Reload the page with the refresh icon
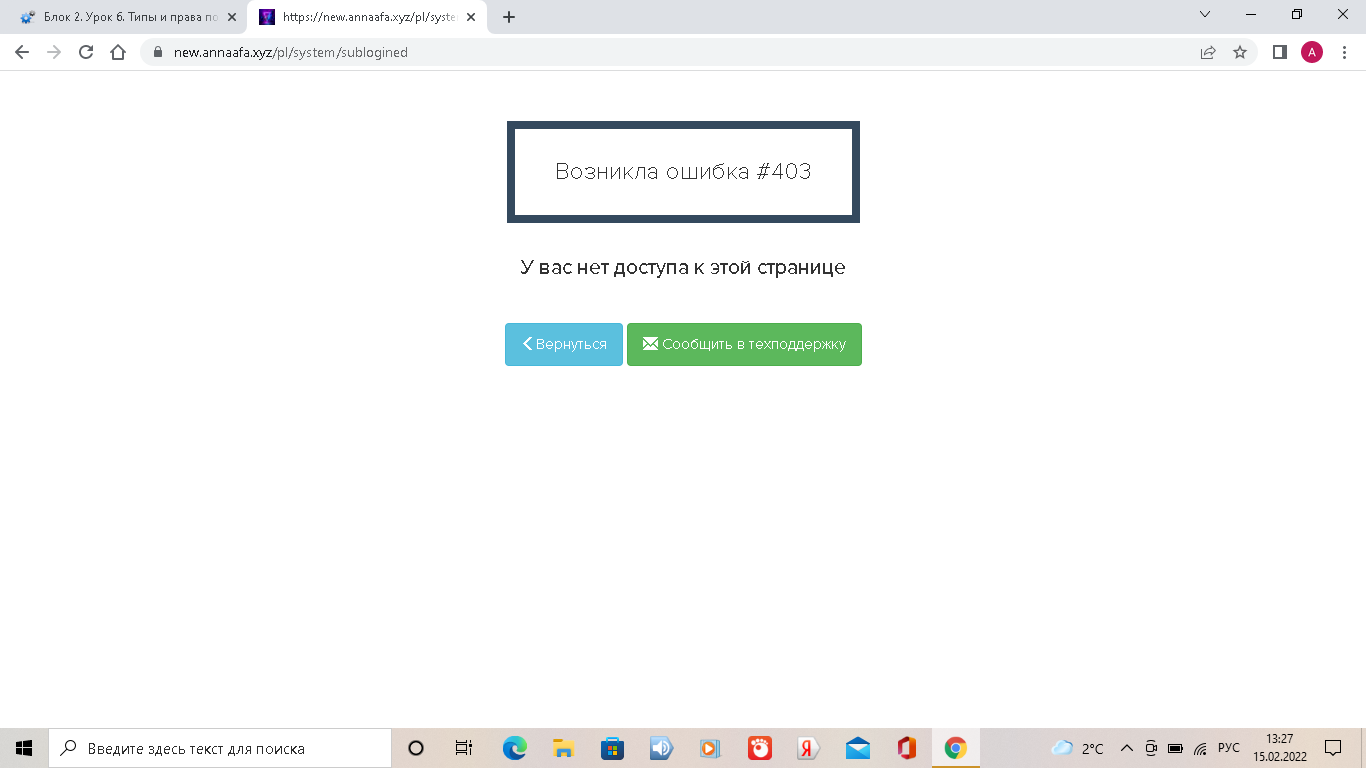1366x768 pixels. [86, 52]
